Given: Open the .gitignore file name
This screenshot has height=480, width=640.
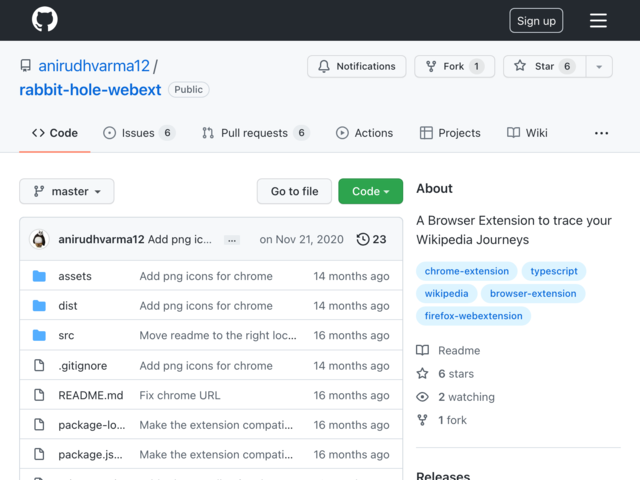Looking at the screenshot, I should (82, 366).
